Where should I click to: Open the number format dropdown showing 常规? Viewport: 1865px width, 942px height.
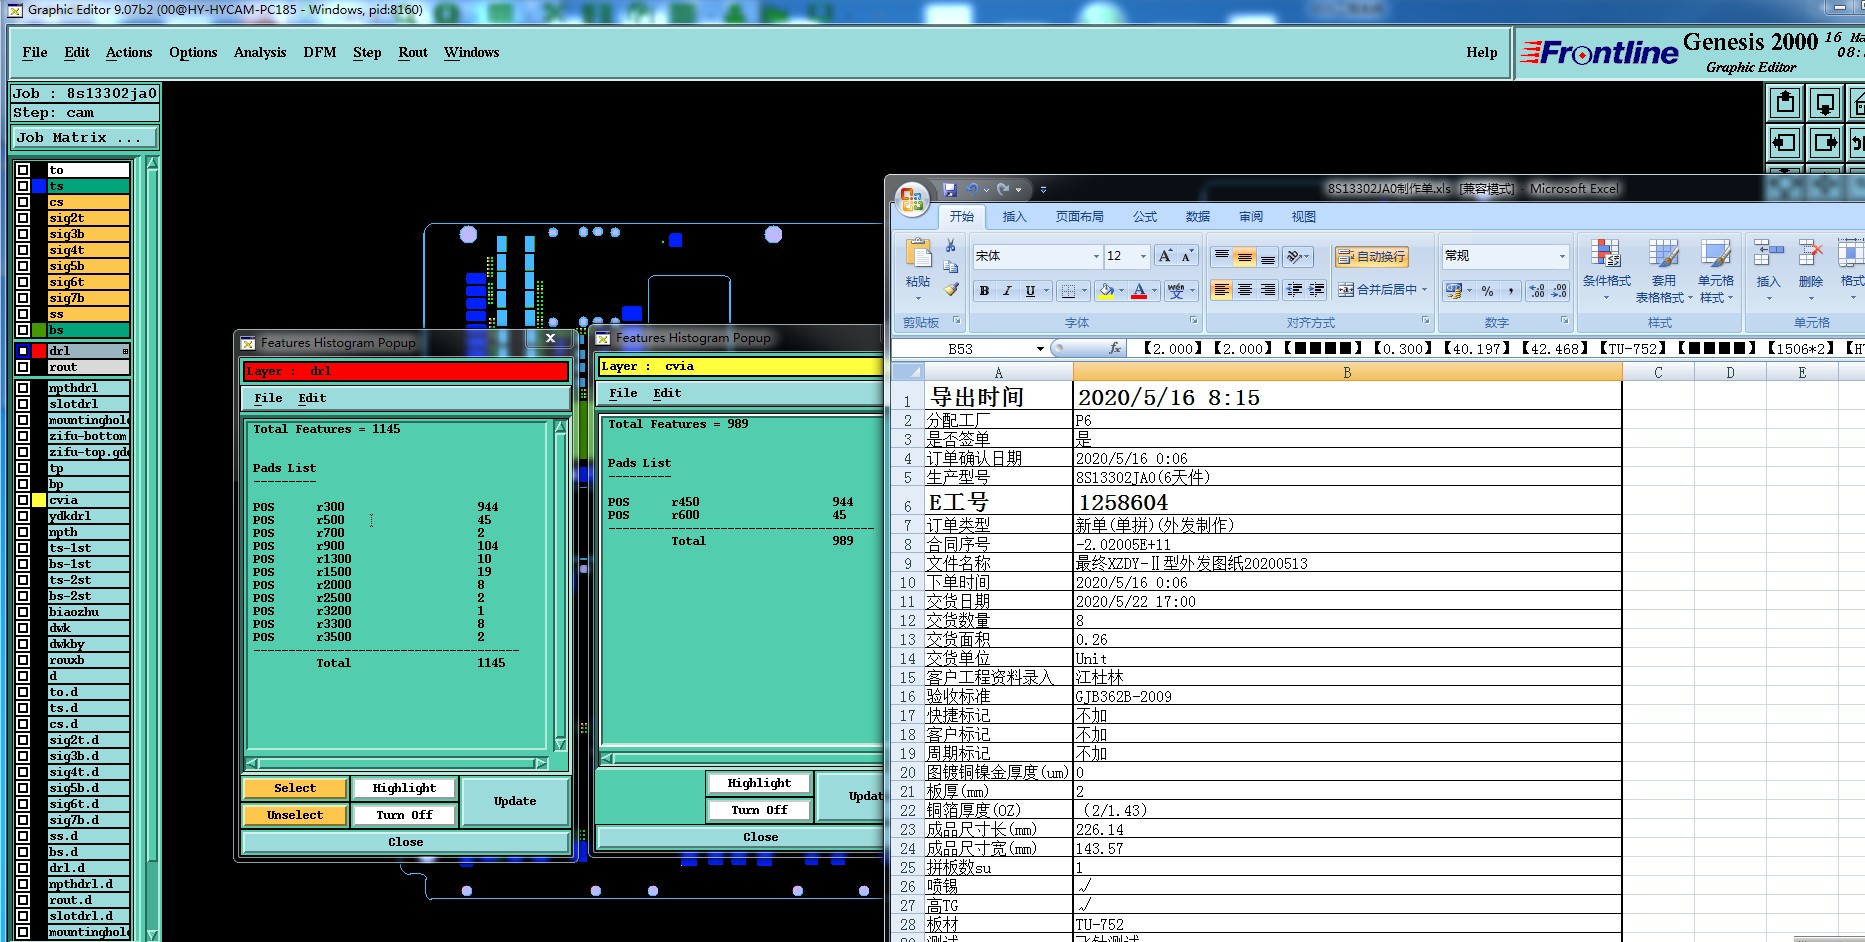click(x=1562, y=257)
